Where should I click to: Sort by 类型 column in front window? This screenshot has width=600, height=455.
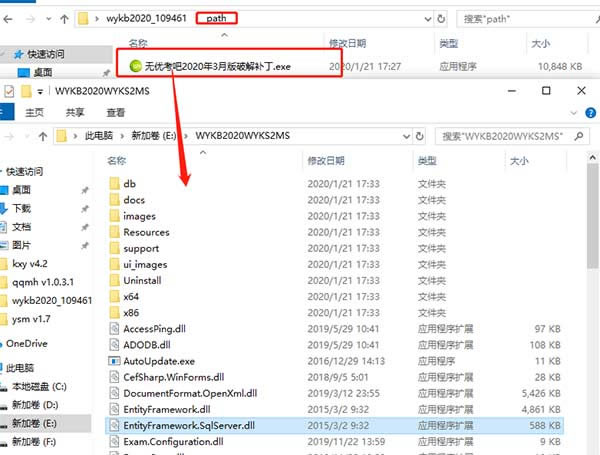tap(427, 161)
